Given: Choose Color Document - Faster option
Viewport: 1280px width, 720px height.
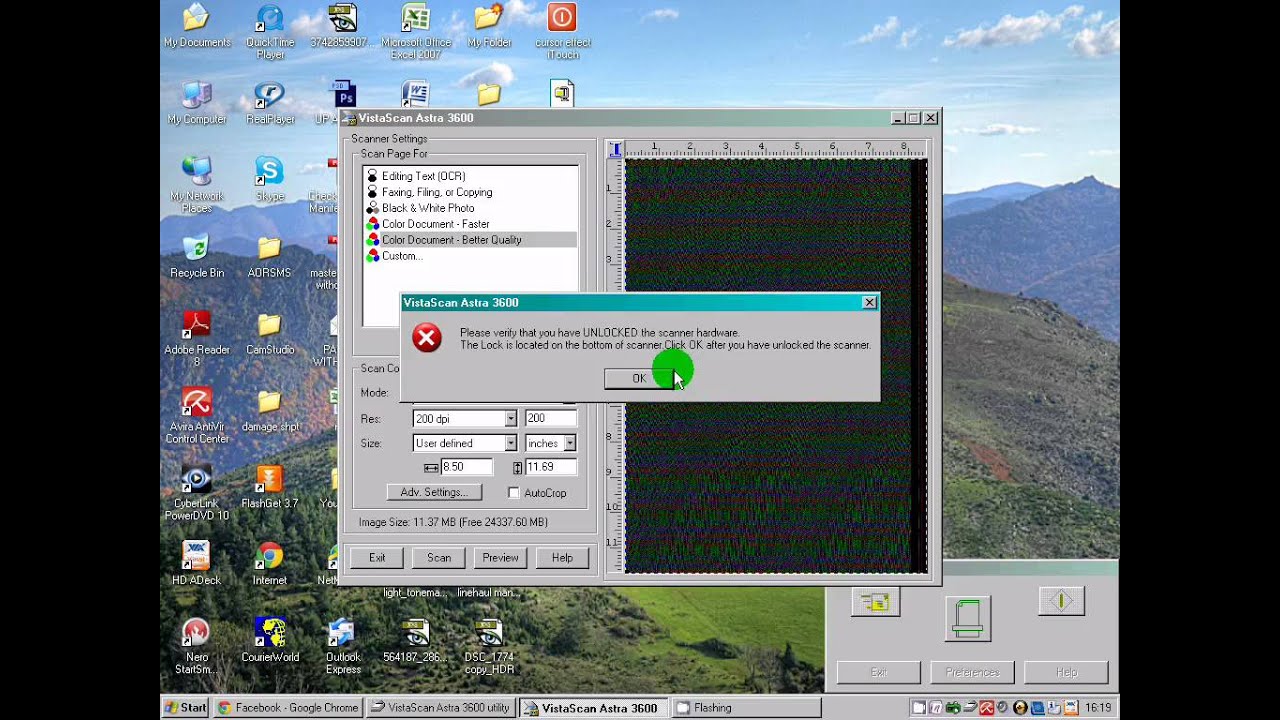Looking at the screenshot, I should 435,224.
